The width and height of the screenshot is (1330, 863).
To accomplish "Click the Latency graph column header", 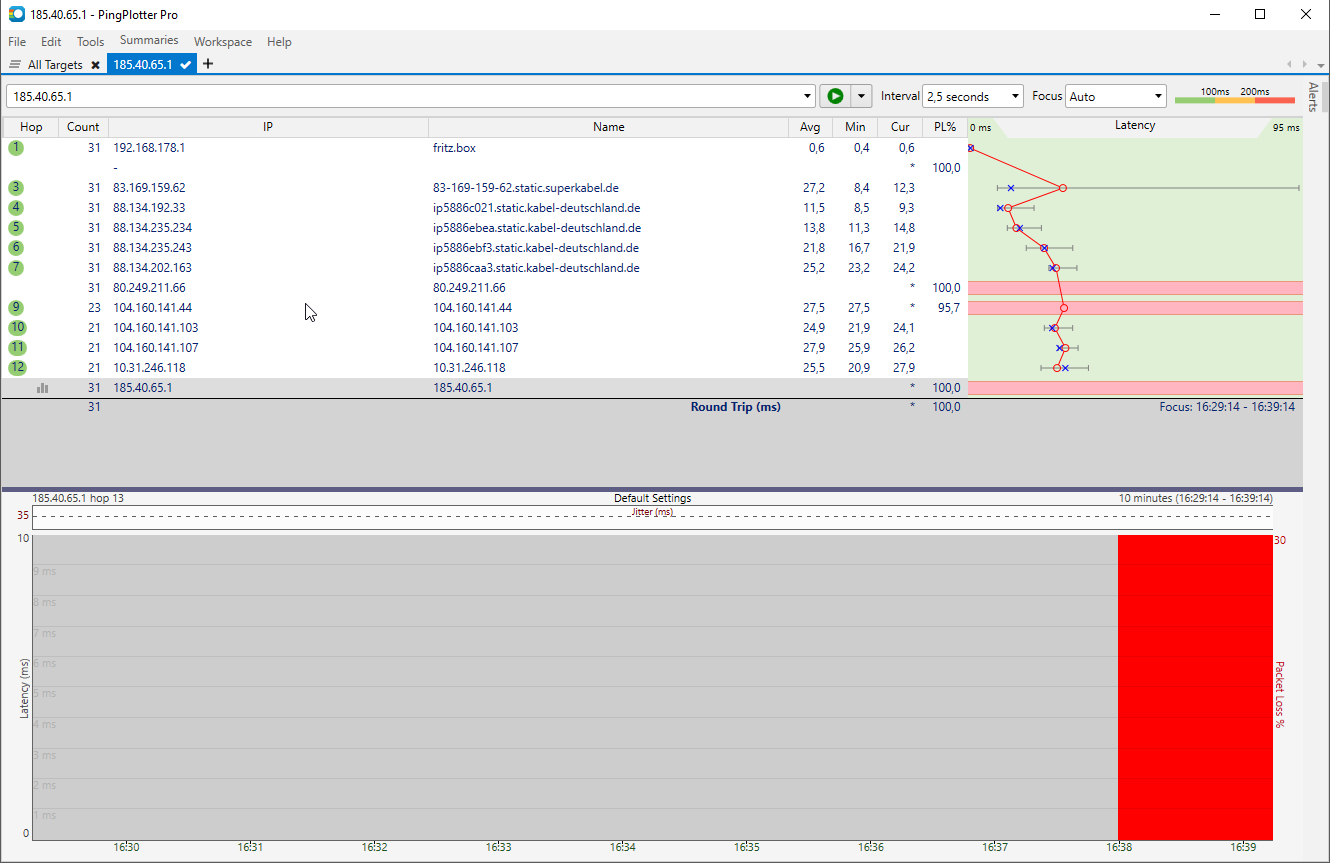I will [x=1135, y=126].
